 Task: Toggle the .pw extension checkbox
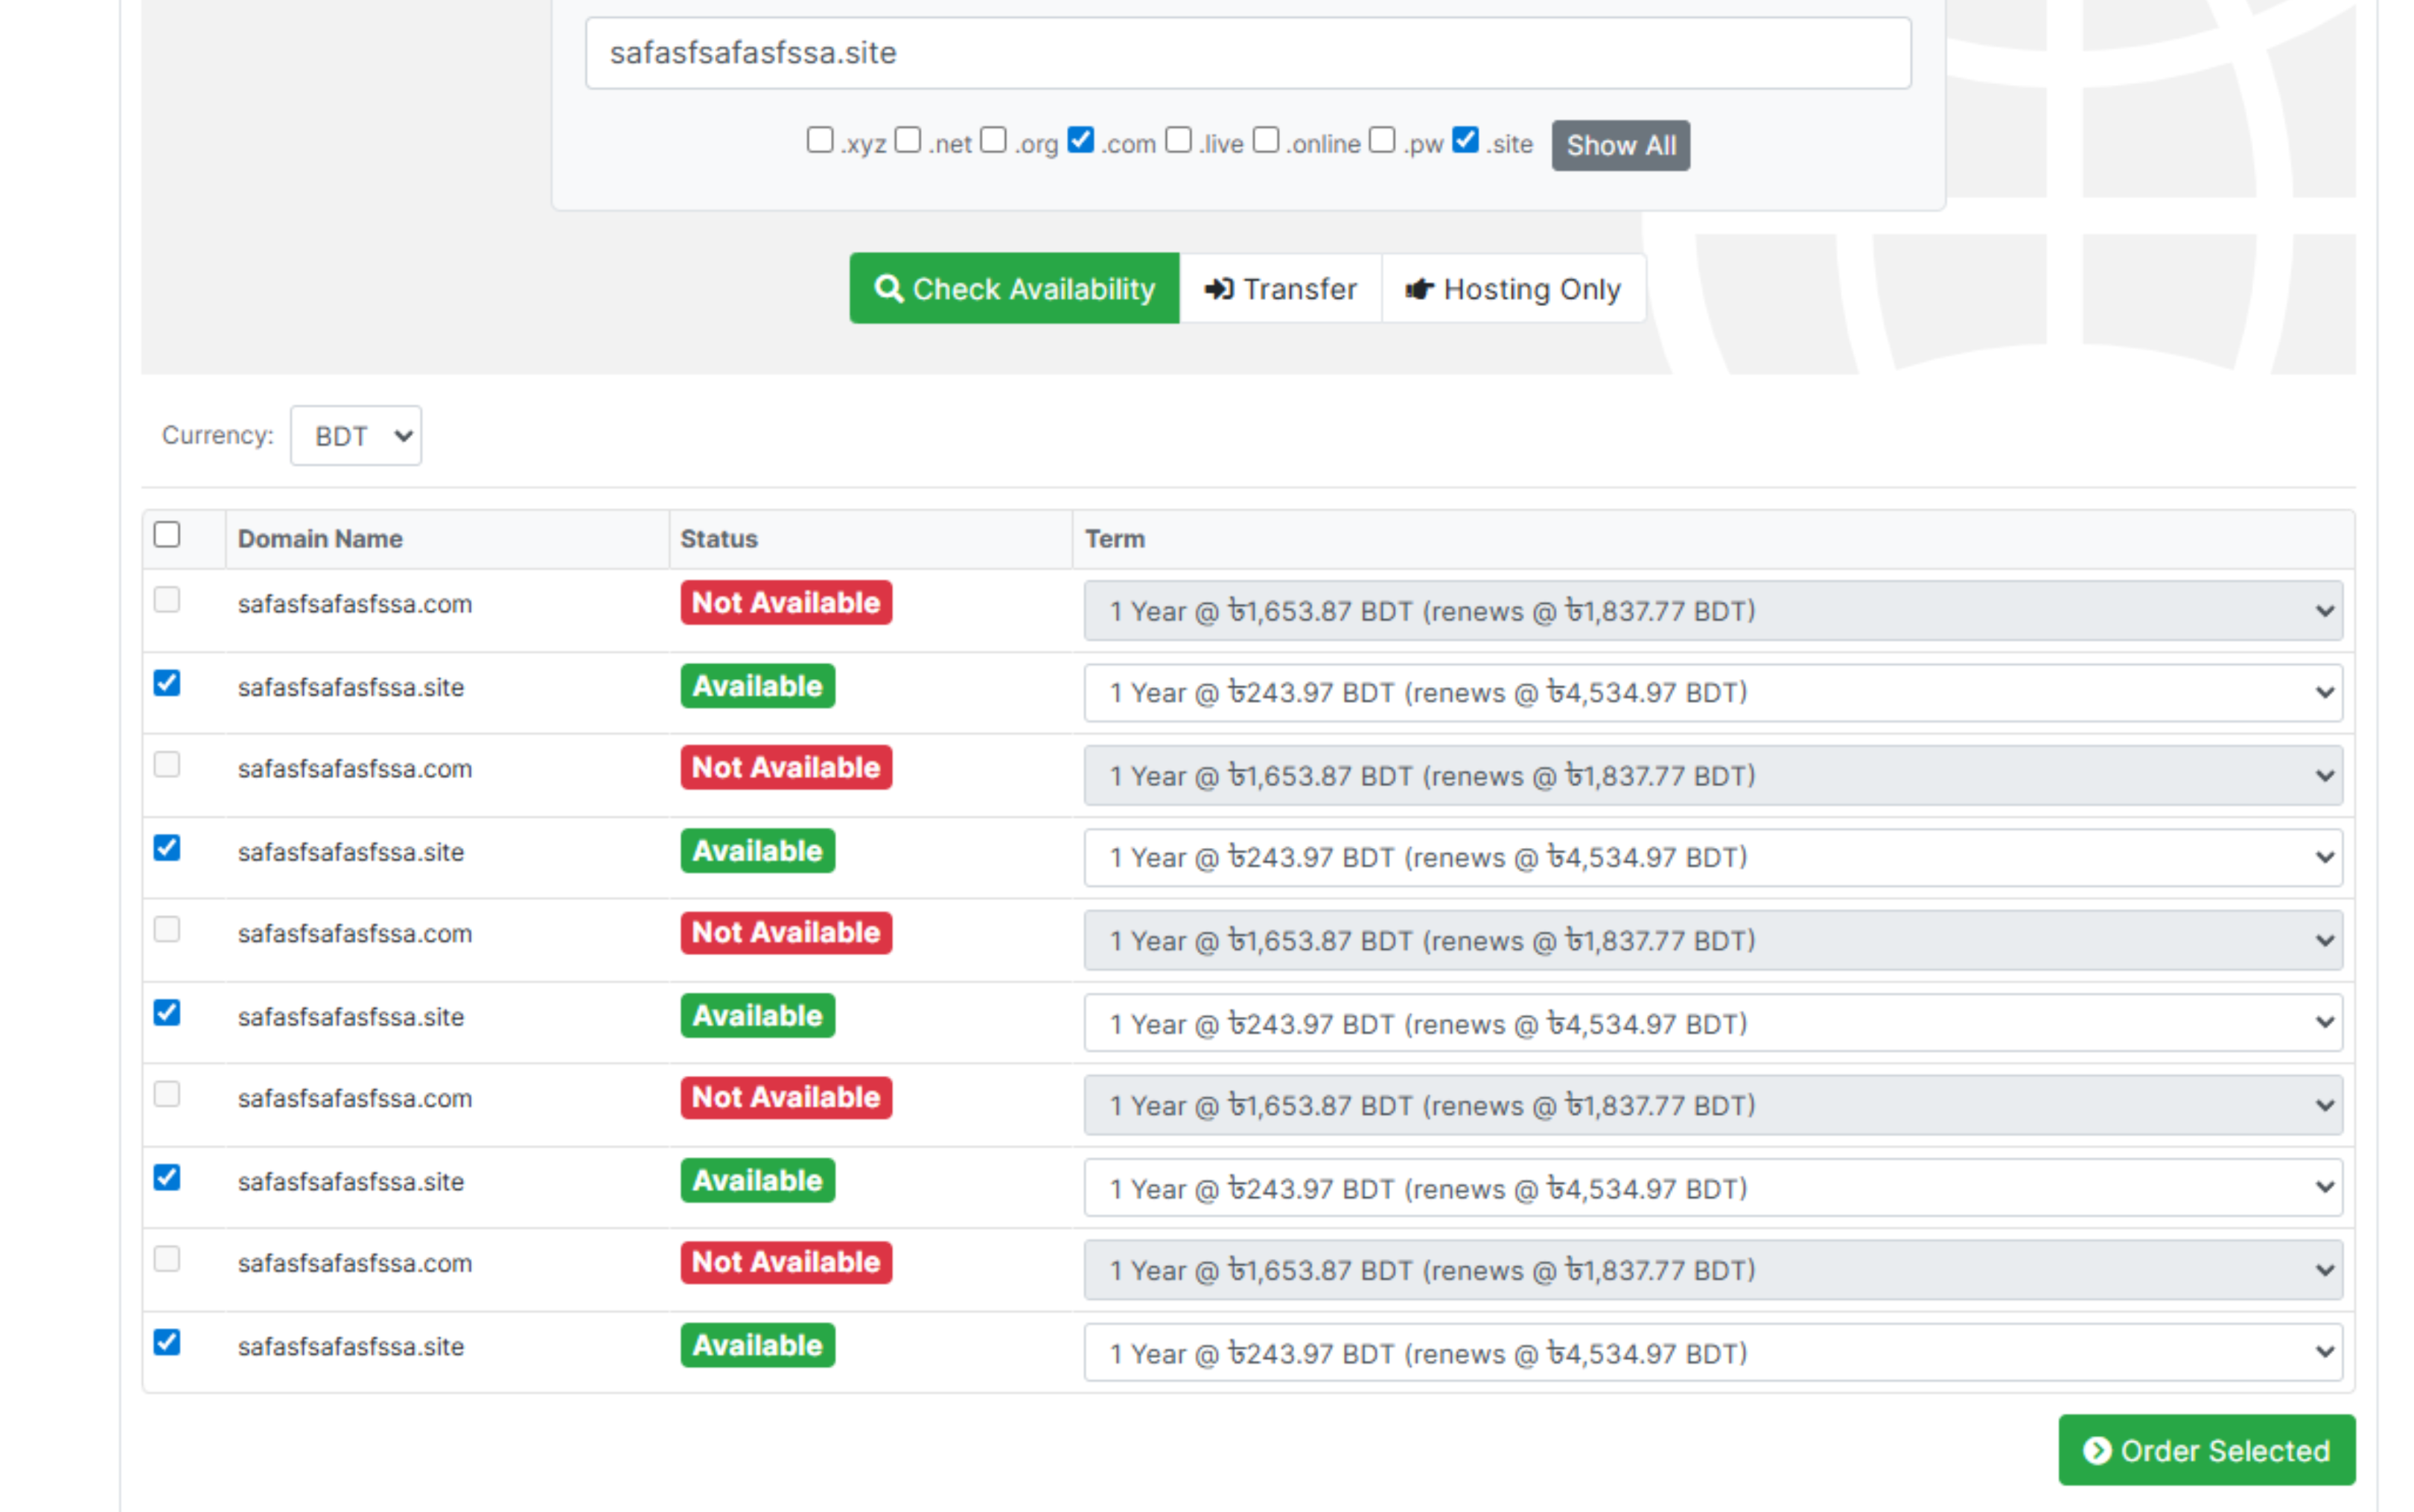point(1381,140)
